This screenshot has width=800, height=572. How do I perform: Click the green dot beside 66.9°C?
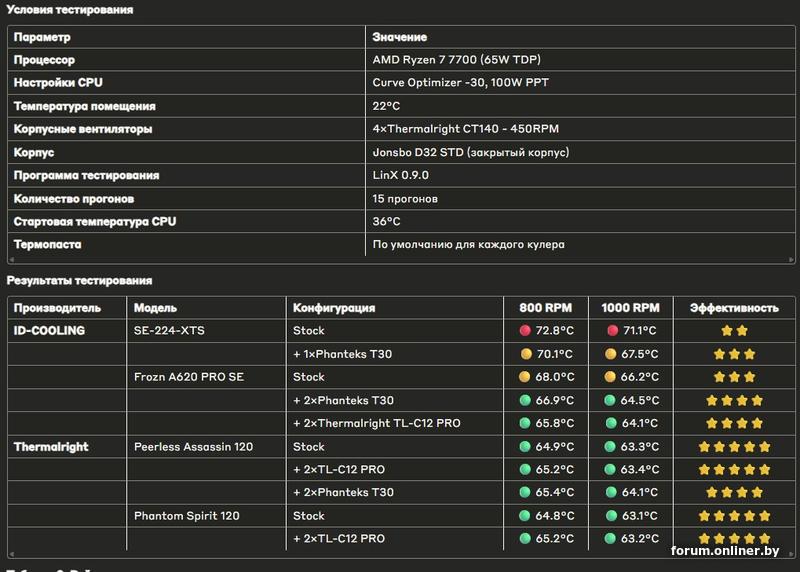point(525,400)
